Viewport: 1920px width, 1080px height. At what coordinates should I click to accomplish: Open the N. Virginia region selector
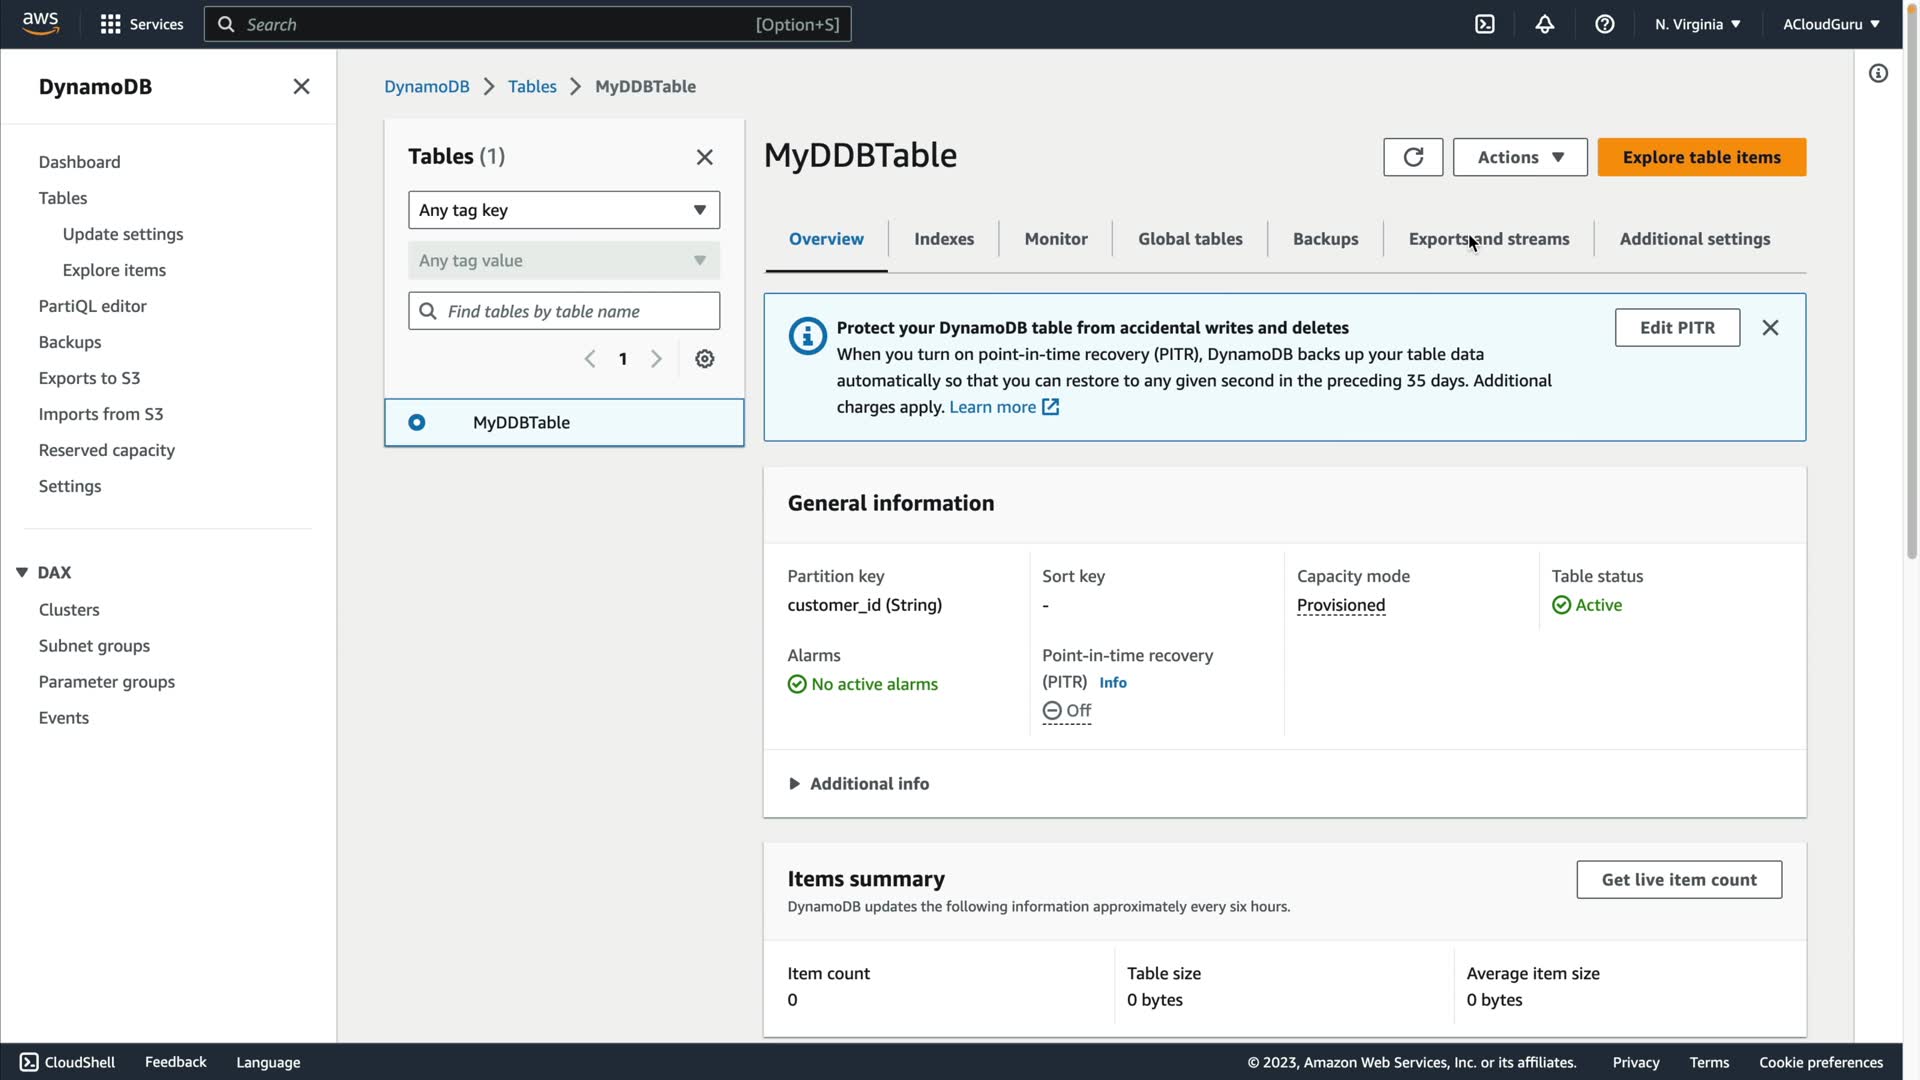coord(1697,24)
